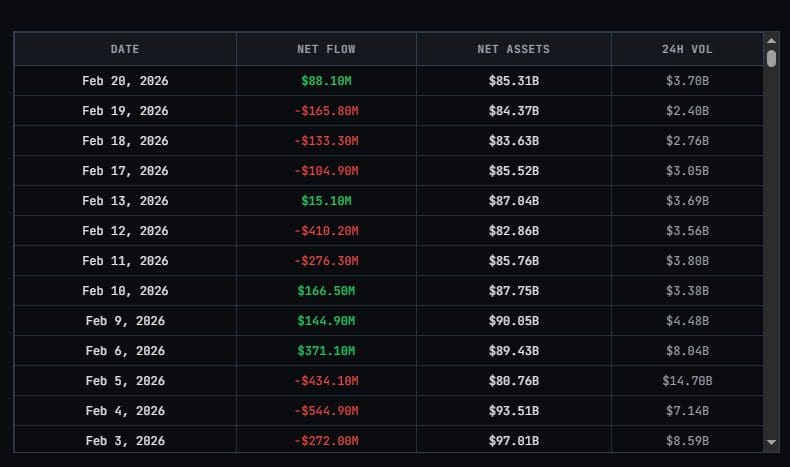Select the Feb 13, 2026 date cell
790x467 pixels.
pos(125,201)
